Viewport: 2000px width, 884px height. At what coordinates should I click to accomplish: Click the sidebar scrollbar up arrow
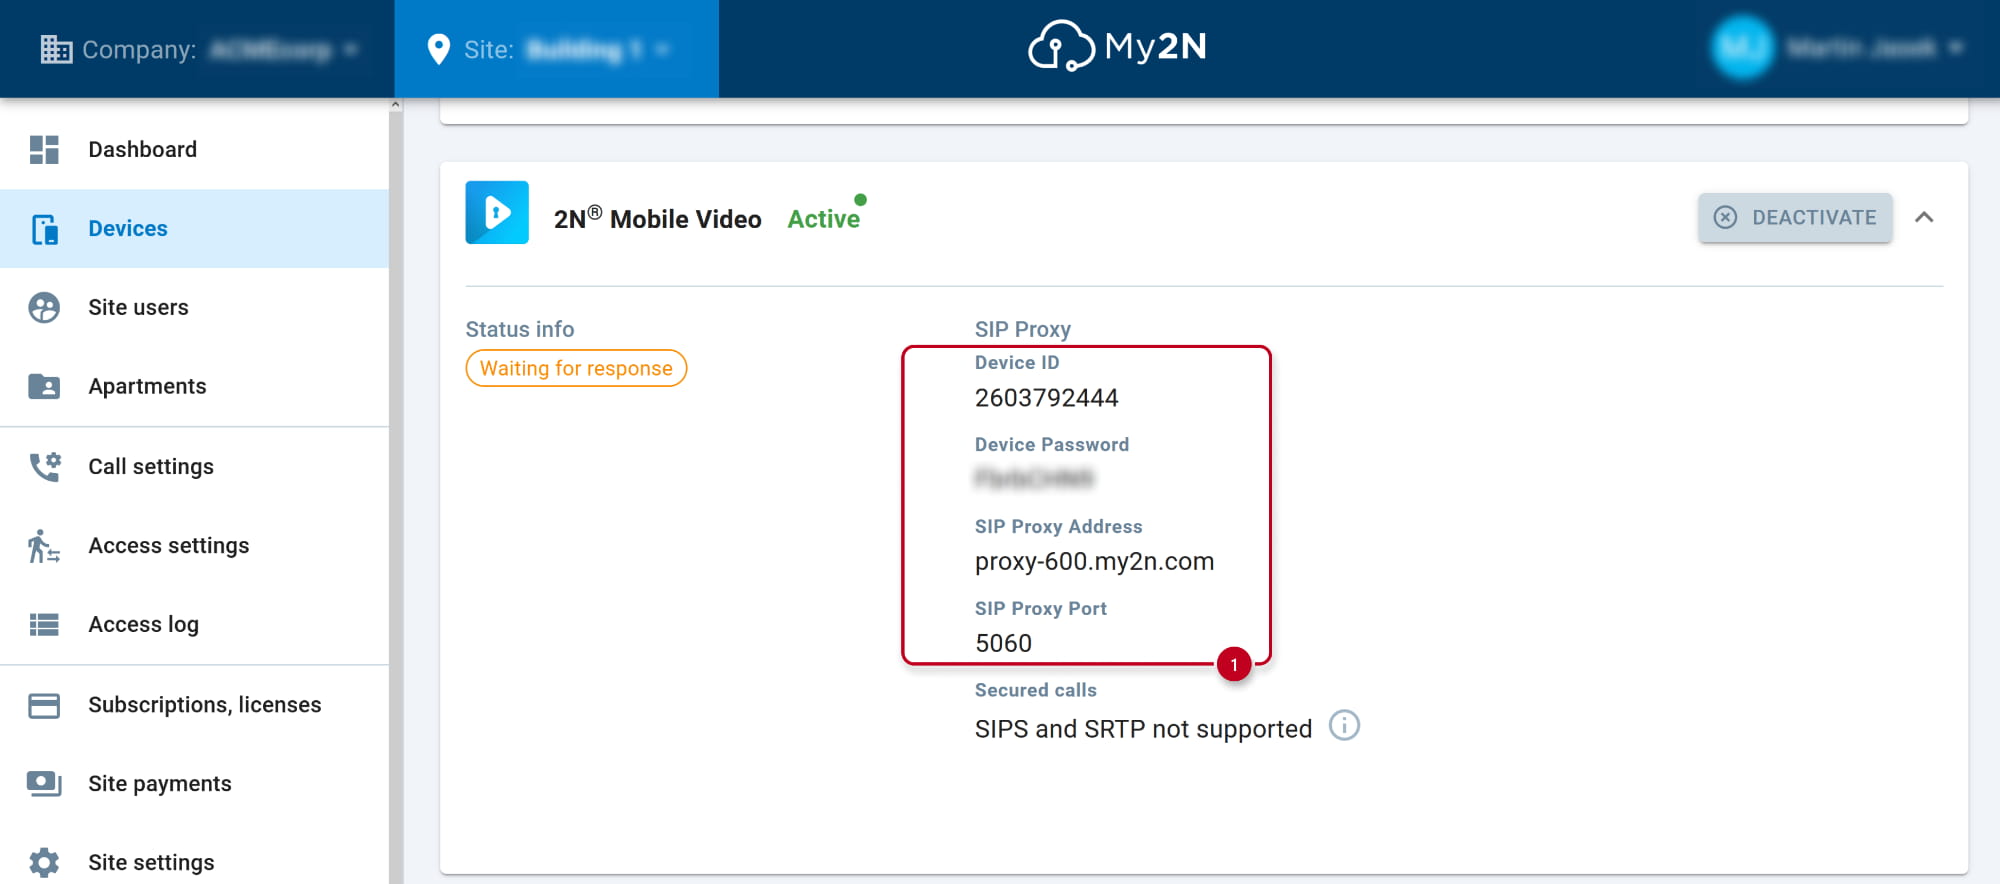pos(396,105)
